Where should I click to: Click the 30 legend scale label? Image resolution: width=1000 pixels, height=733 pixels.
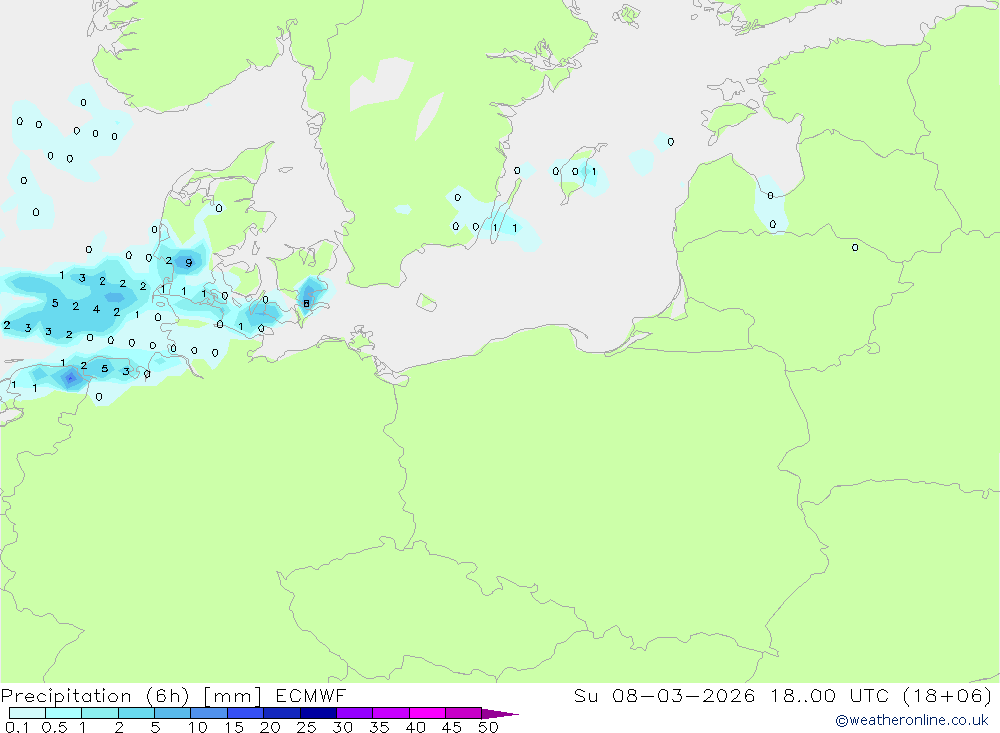tap(343, 727)
